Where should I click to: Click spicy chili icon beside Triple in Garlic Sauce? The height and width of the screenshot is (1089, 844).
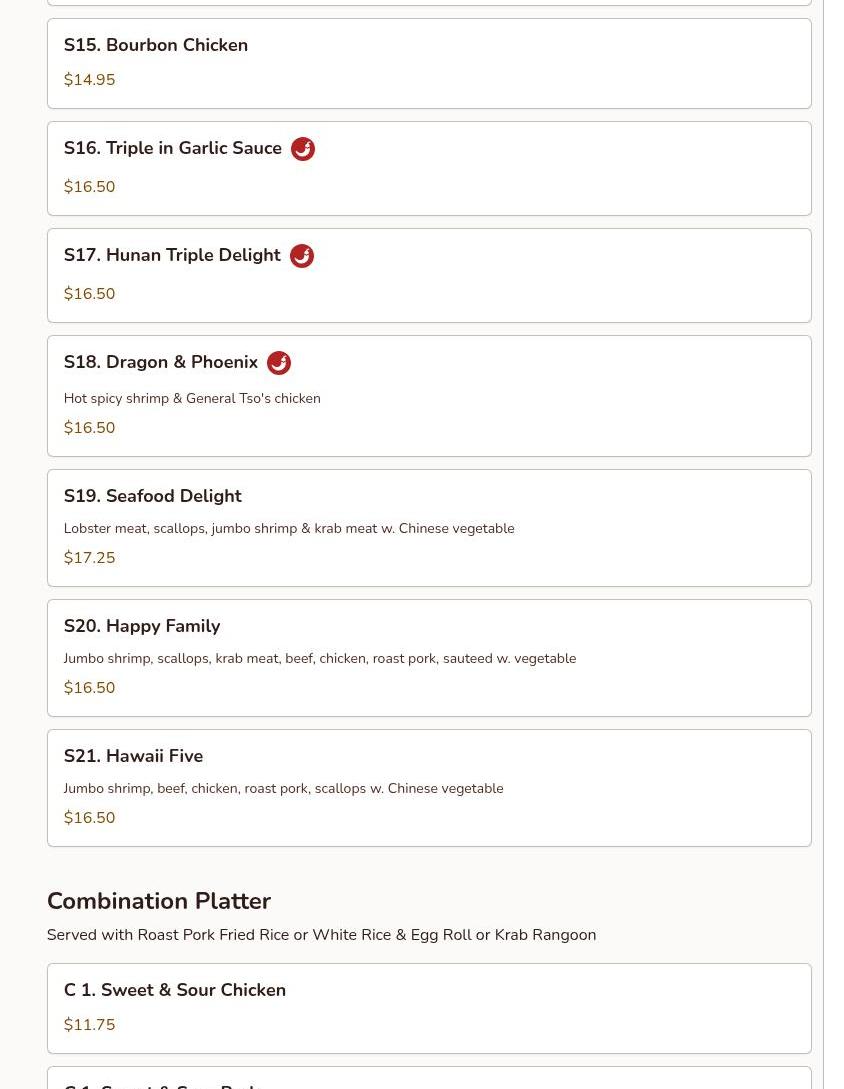(302, 149)
